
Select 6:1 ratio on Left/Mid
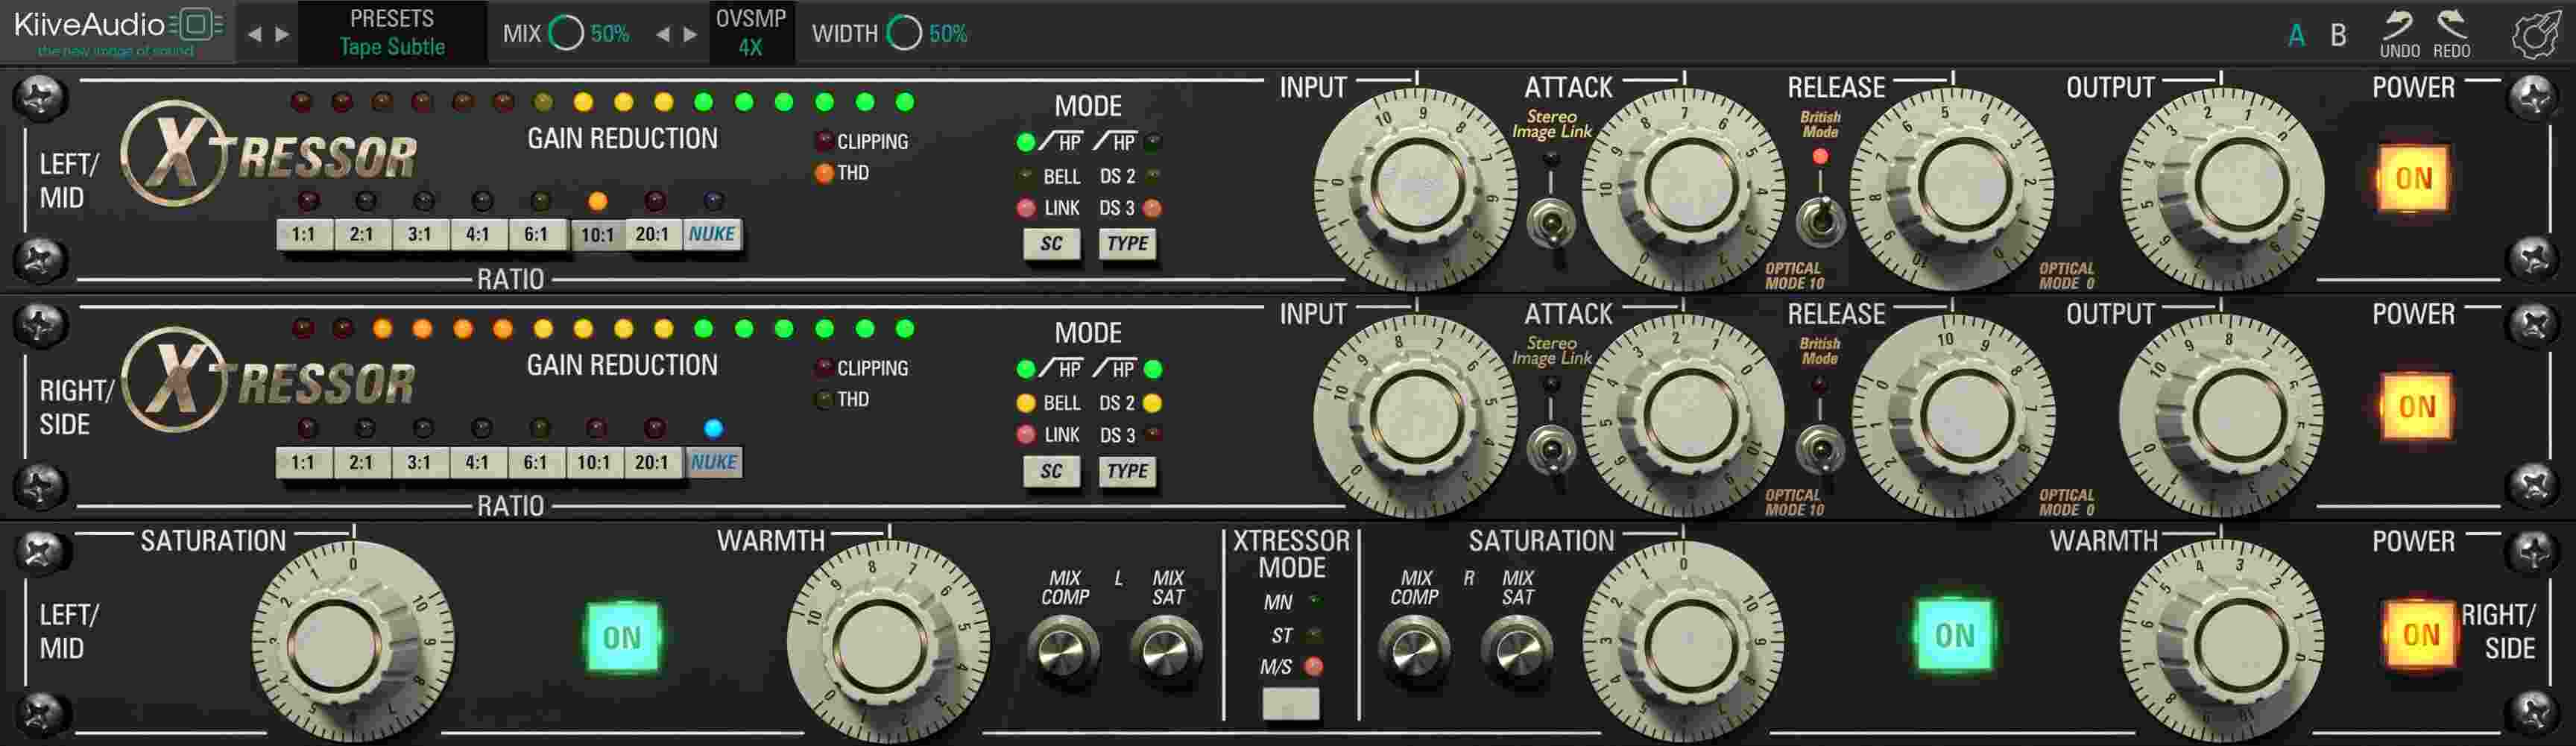click(x=536, y=235)
